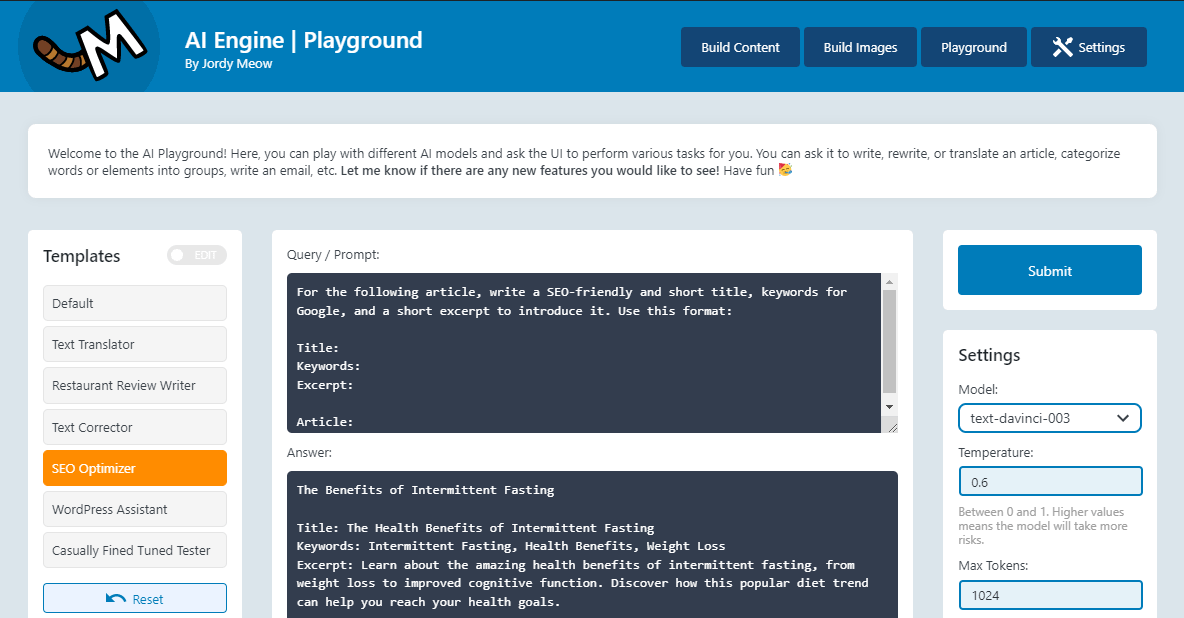Activate the WordPress Assistant template
The width and height of the screenshot is (1184, 618).
coord(134,509)
